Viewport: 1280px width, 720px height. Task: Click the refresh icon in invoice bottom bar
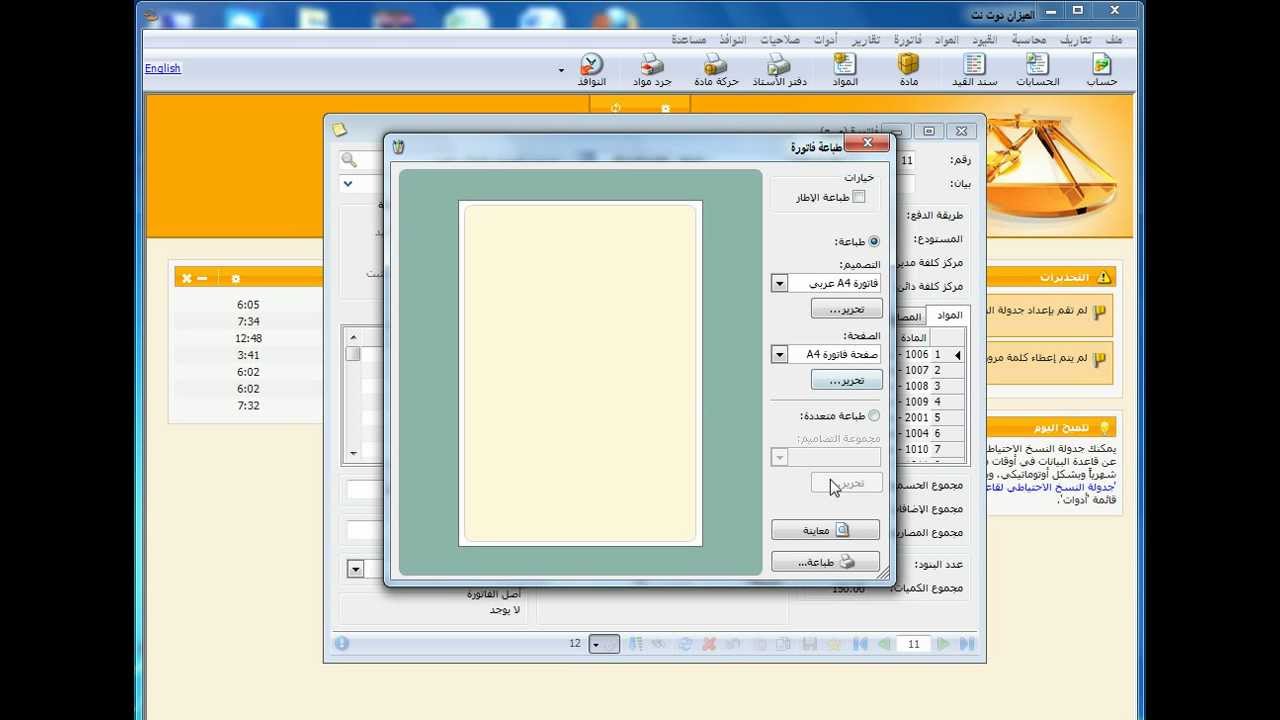tap(685, 644)
